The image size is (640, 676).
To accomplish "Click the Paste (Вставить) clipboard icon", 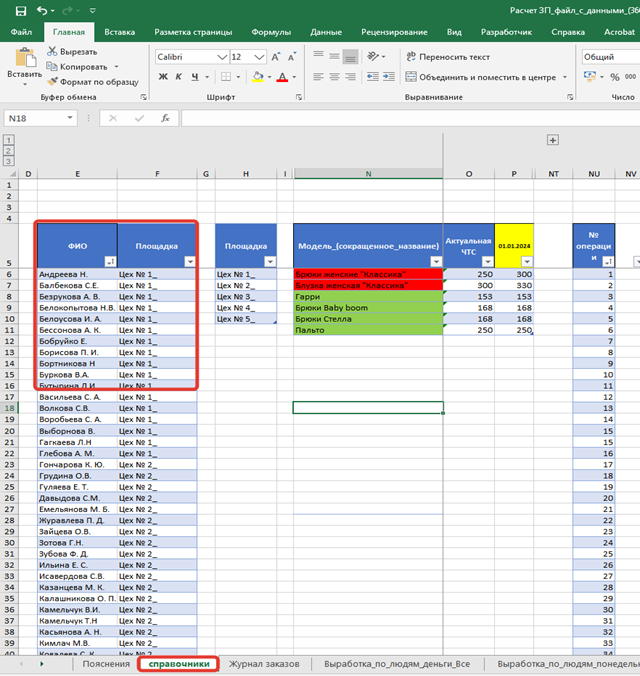I will tap(25, 57).
